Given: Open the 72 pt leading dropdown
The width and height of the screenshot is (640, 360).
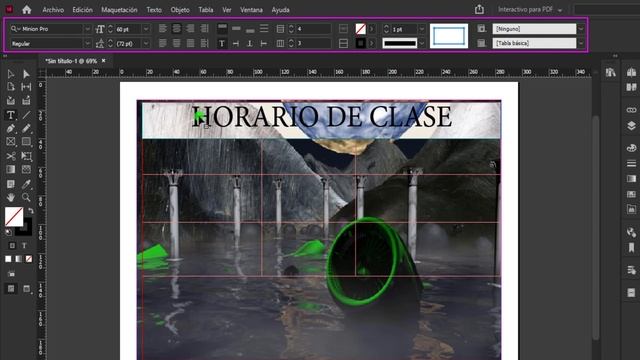Looking at the screenshot, I should click(146, 43).
